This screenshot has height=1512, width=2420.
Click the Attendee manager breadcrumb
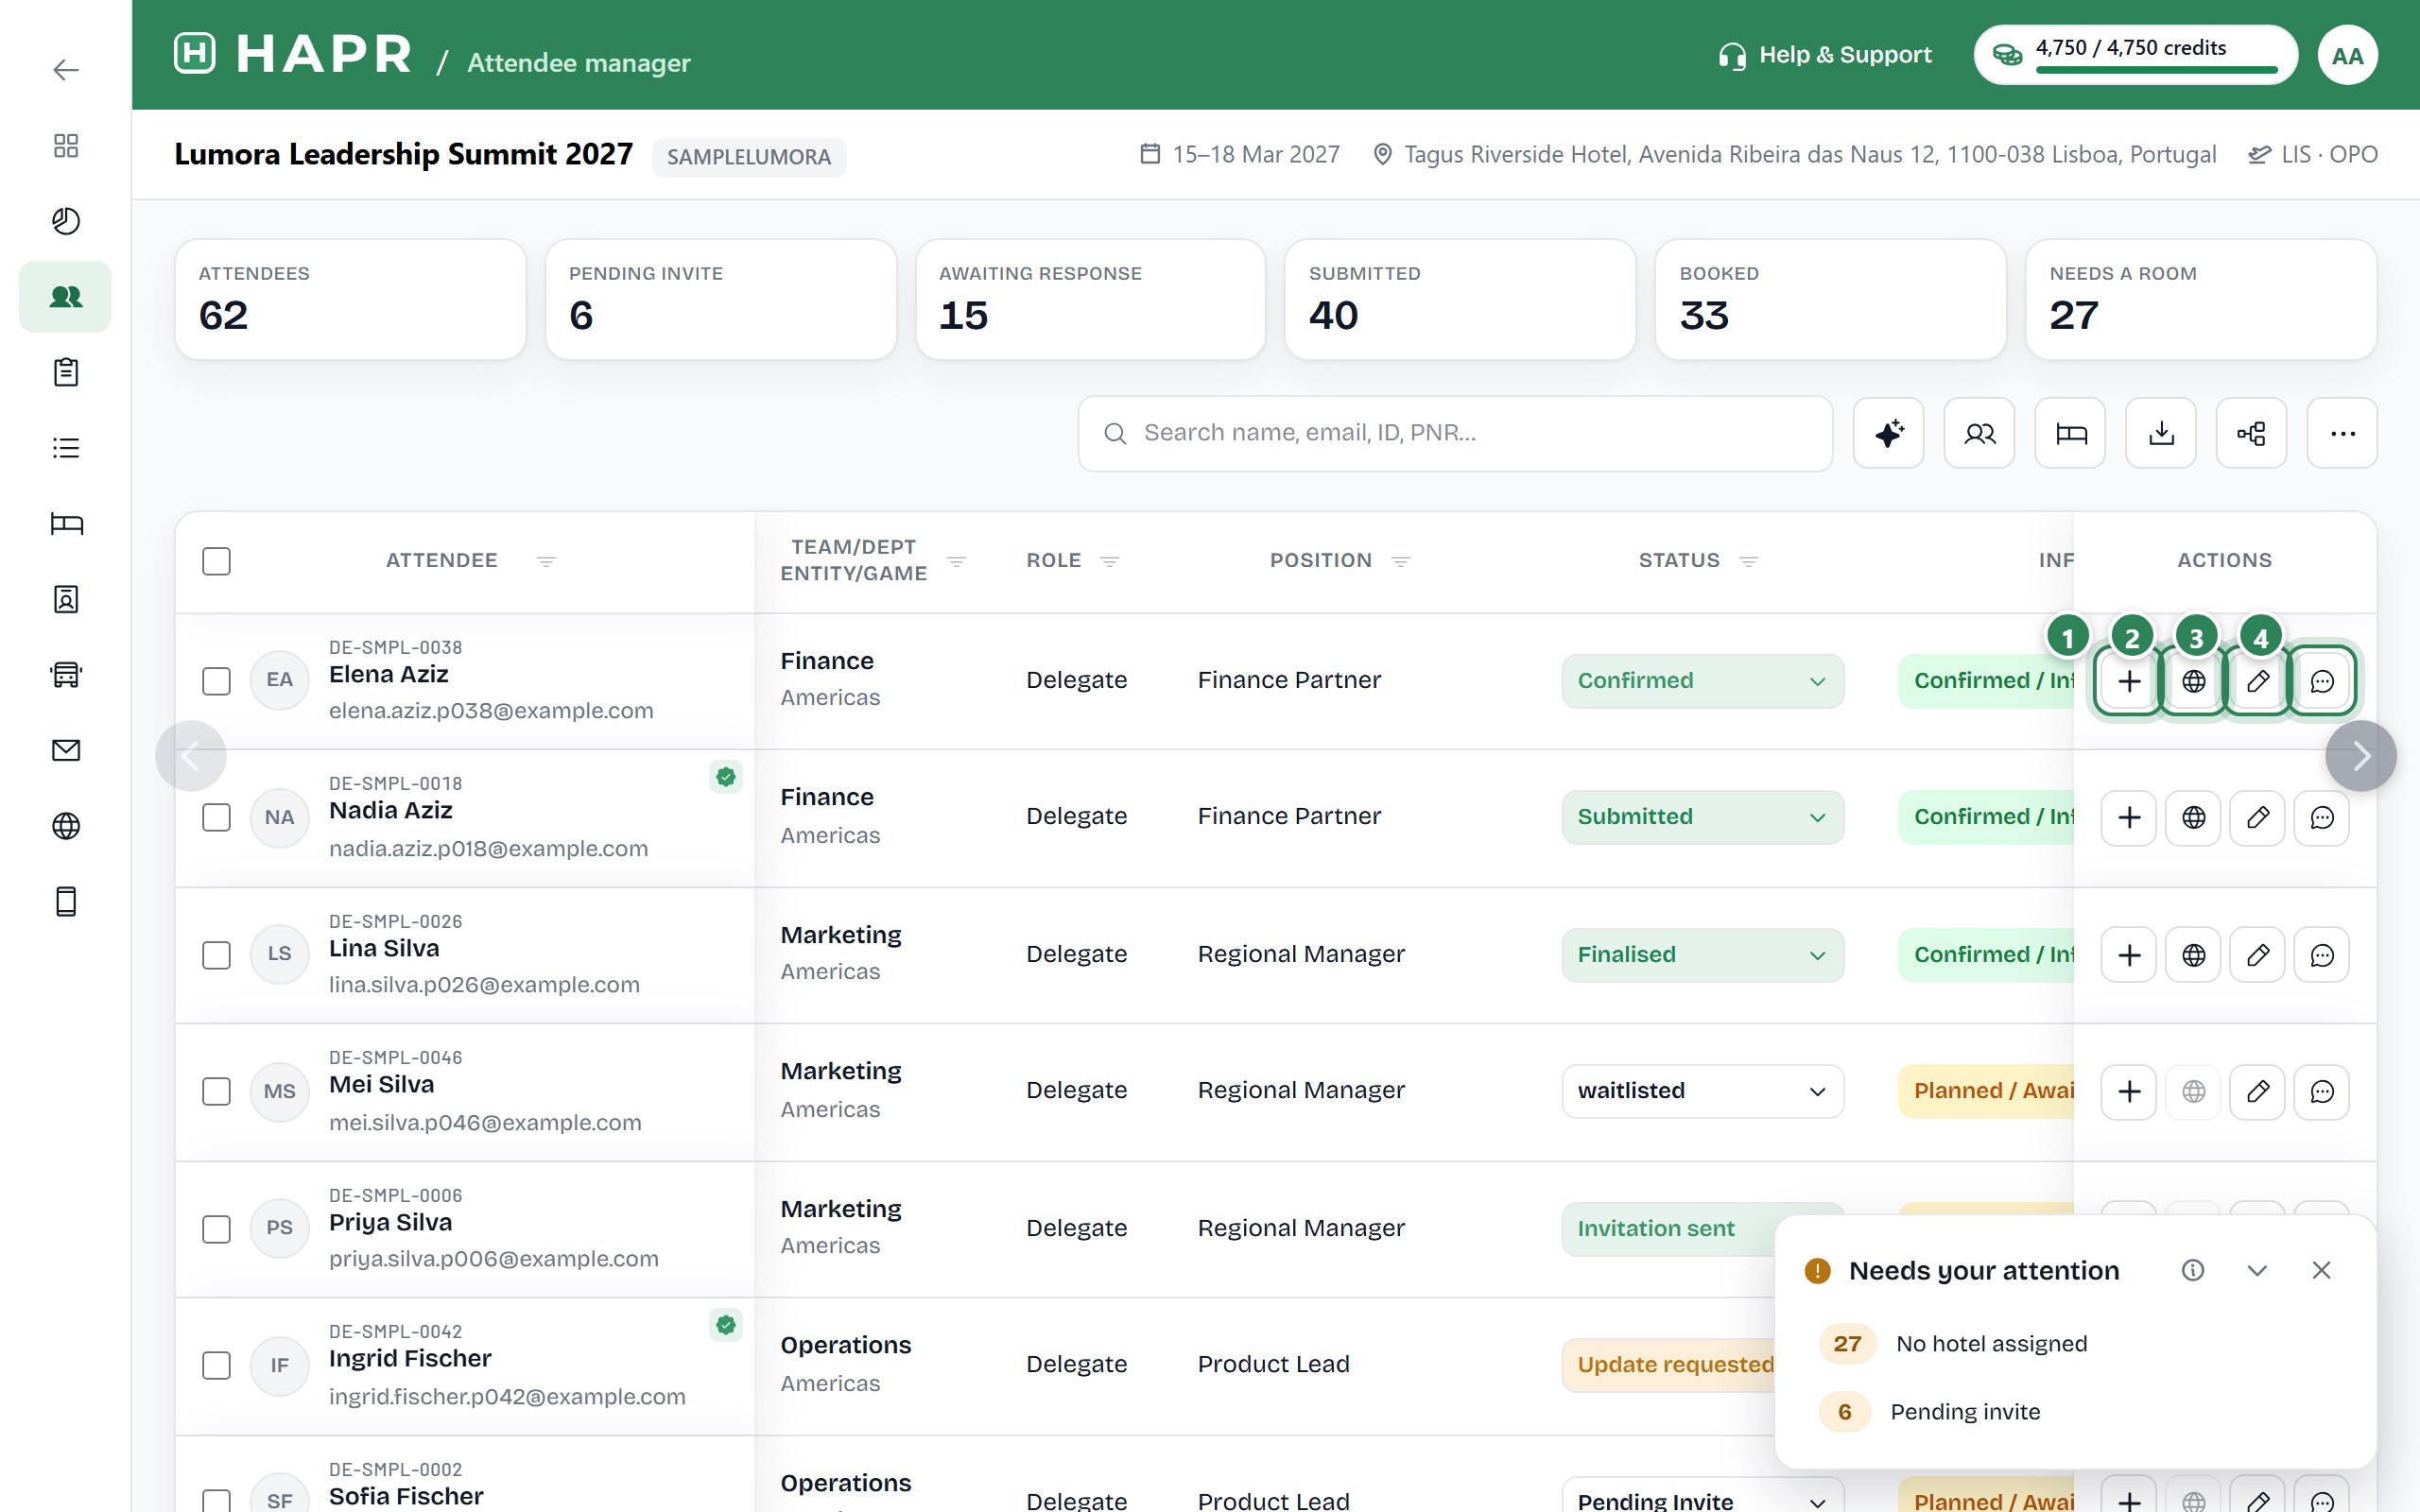(x=579, y=63)
